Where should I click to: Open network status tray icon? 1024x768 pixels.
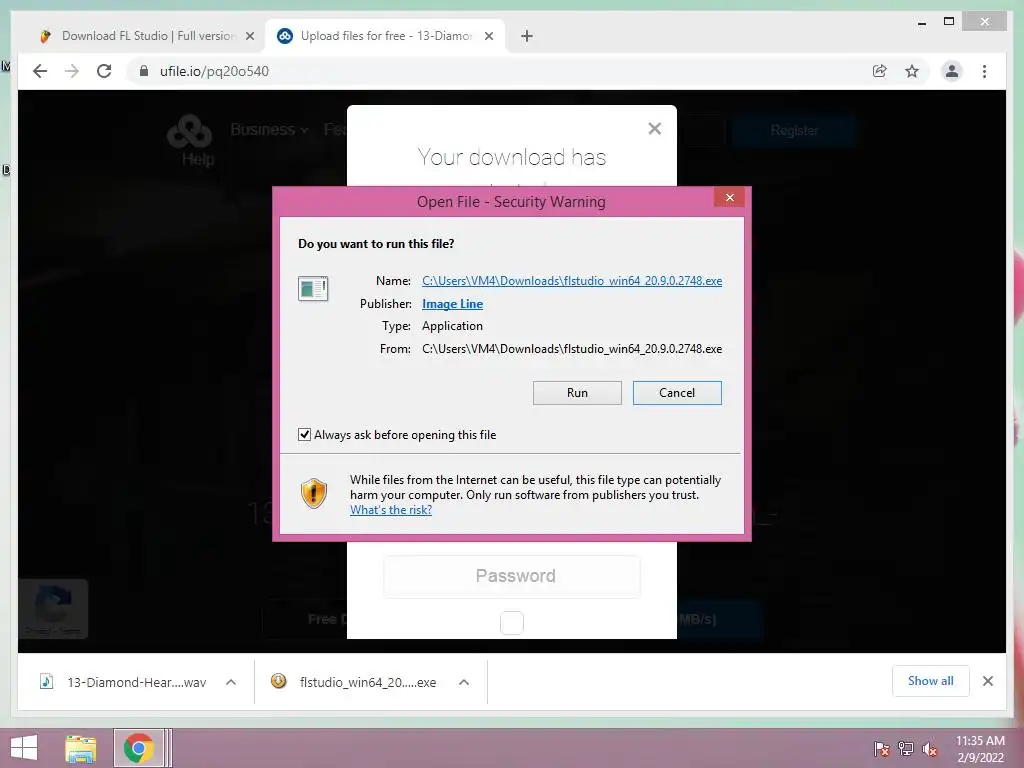(906, 749)
